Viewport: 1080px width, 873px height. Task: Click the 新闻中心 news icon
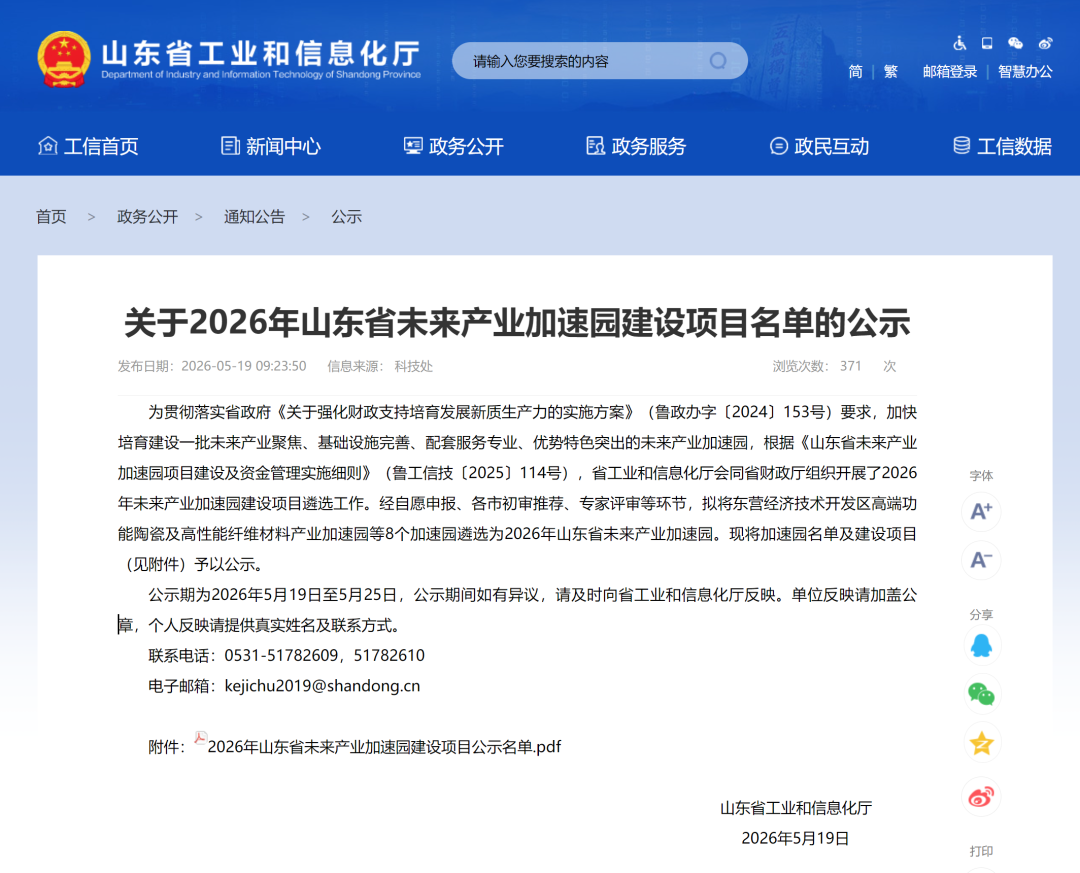[230, 145]
